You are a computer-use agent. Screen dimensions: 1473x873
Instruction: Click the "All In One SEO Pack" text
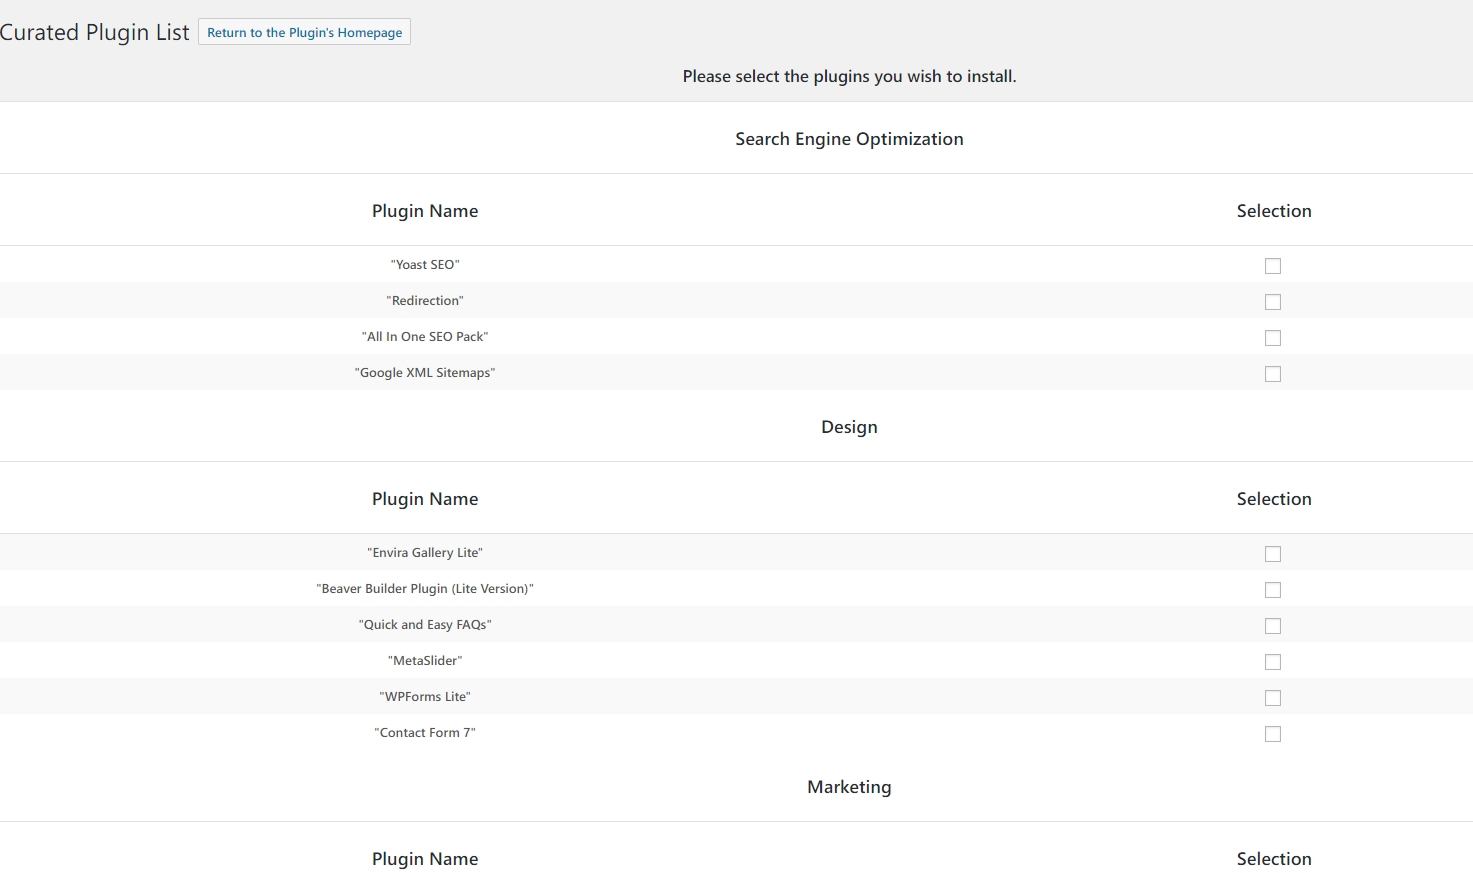(x=425, y=337)
